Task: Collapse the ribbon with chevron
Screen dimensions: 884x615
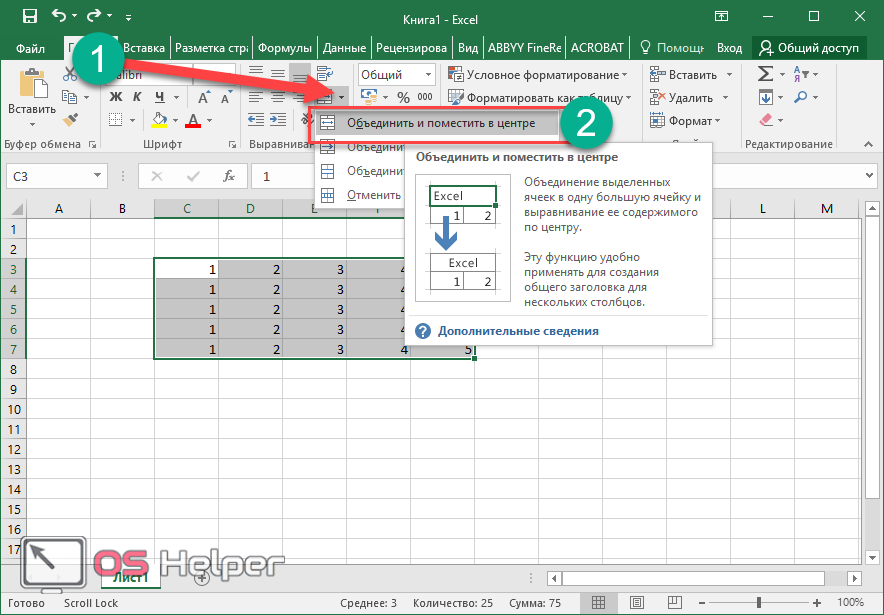Action: click(x=868, y=145)
